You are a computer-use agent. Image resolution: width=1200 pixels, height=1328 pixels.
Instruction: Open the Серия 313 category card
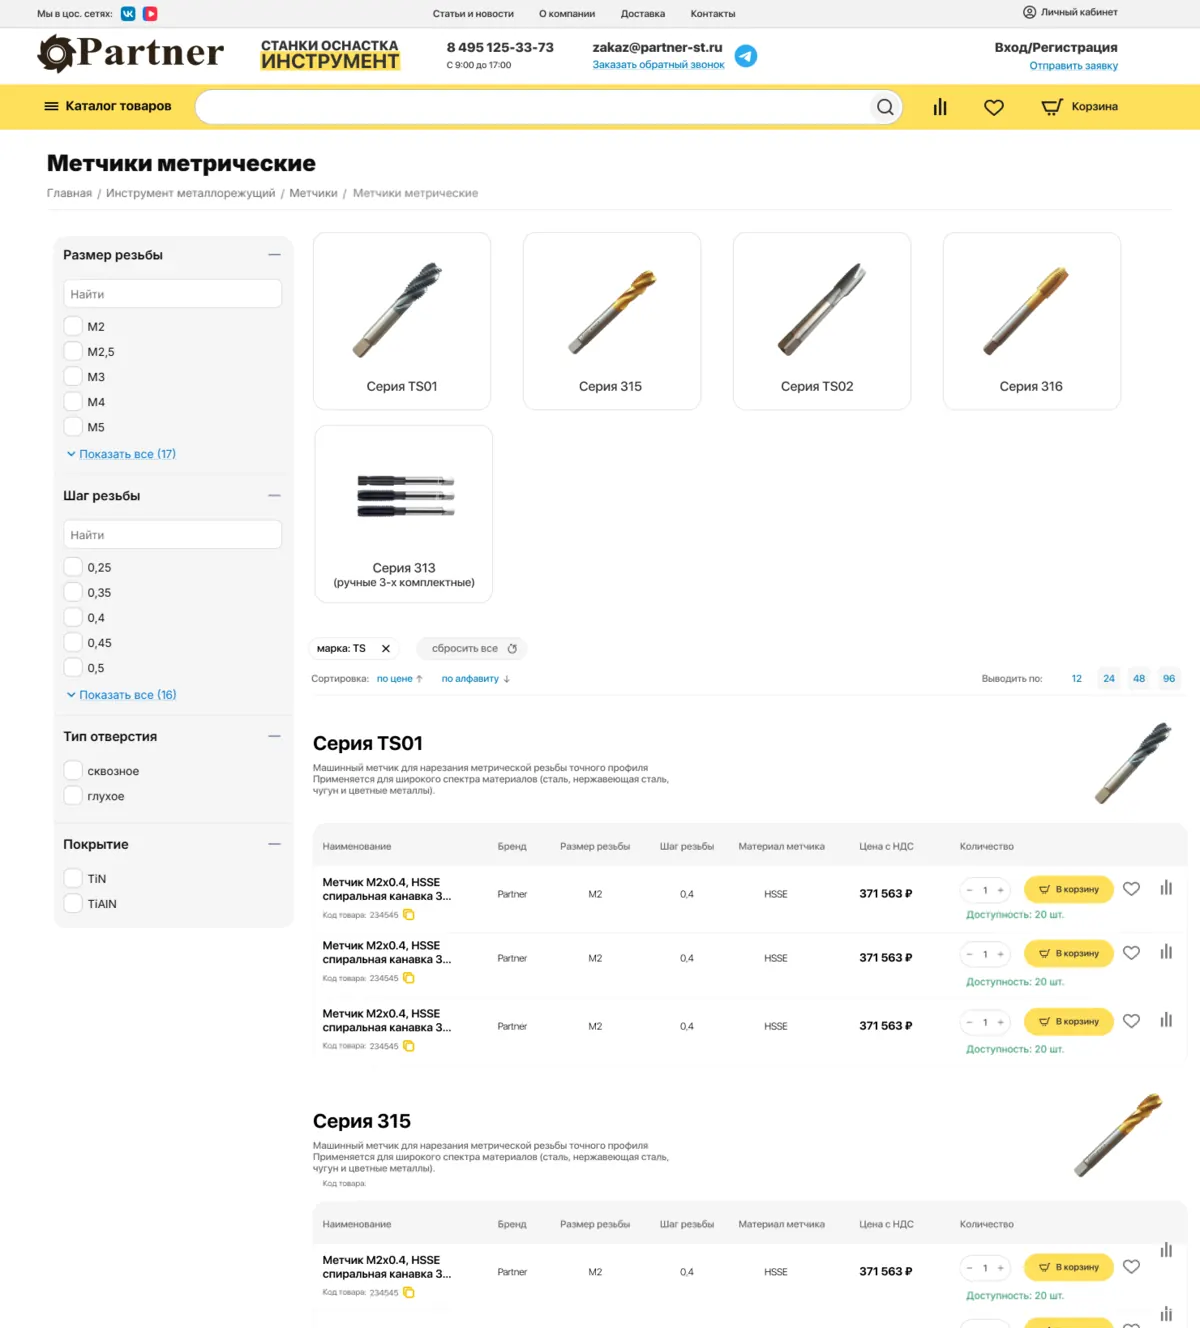[x=404, y=514]
